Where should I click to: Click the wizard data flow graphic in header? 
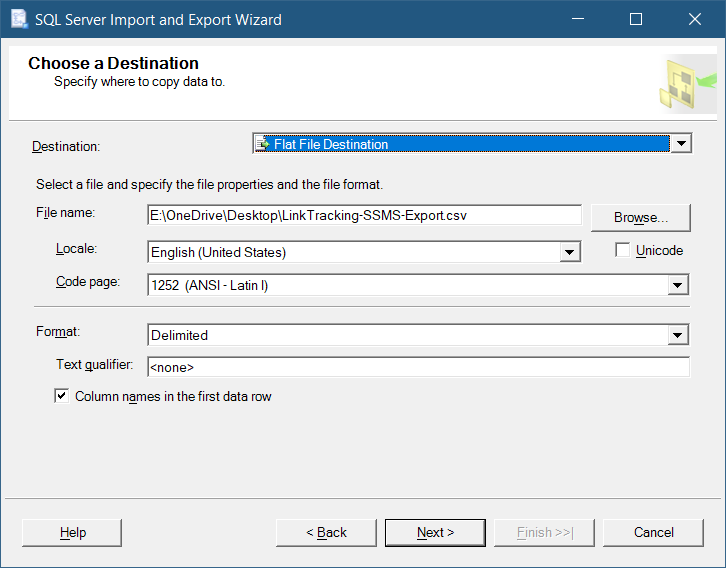pos(688,84)
